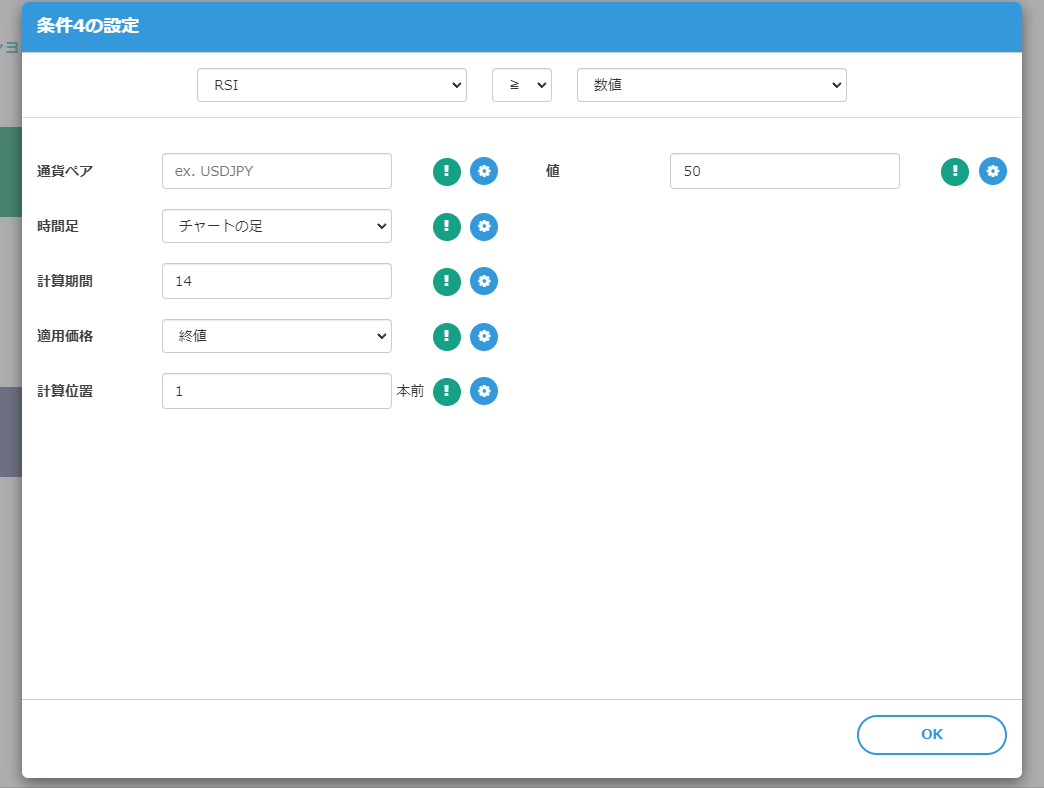Click the info icon for 適用価格
Image resolution: width=1044 pixels, height=788 pixels.
(447, 337)
